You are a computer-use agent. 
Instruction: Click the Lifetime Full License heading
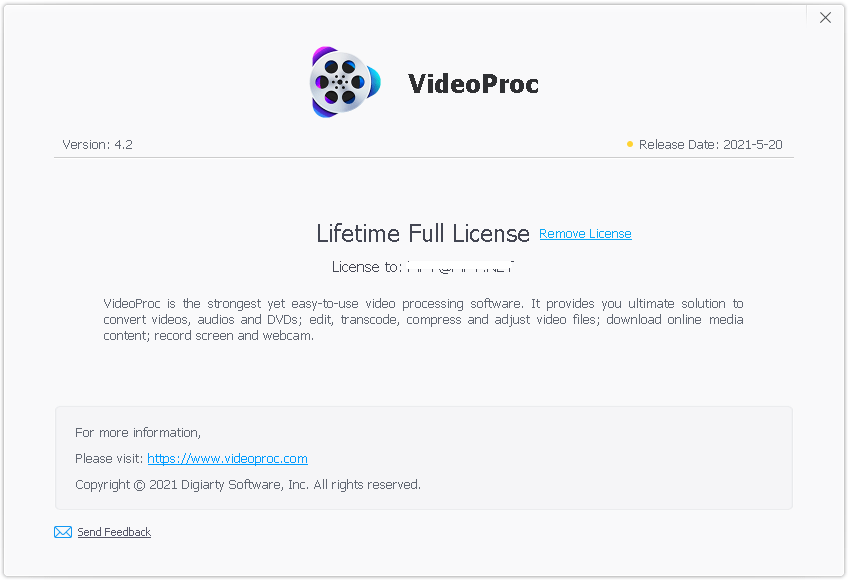[x=423, y=233]
